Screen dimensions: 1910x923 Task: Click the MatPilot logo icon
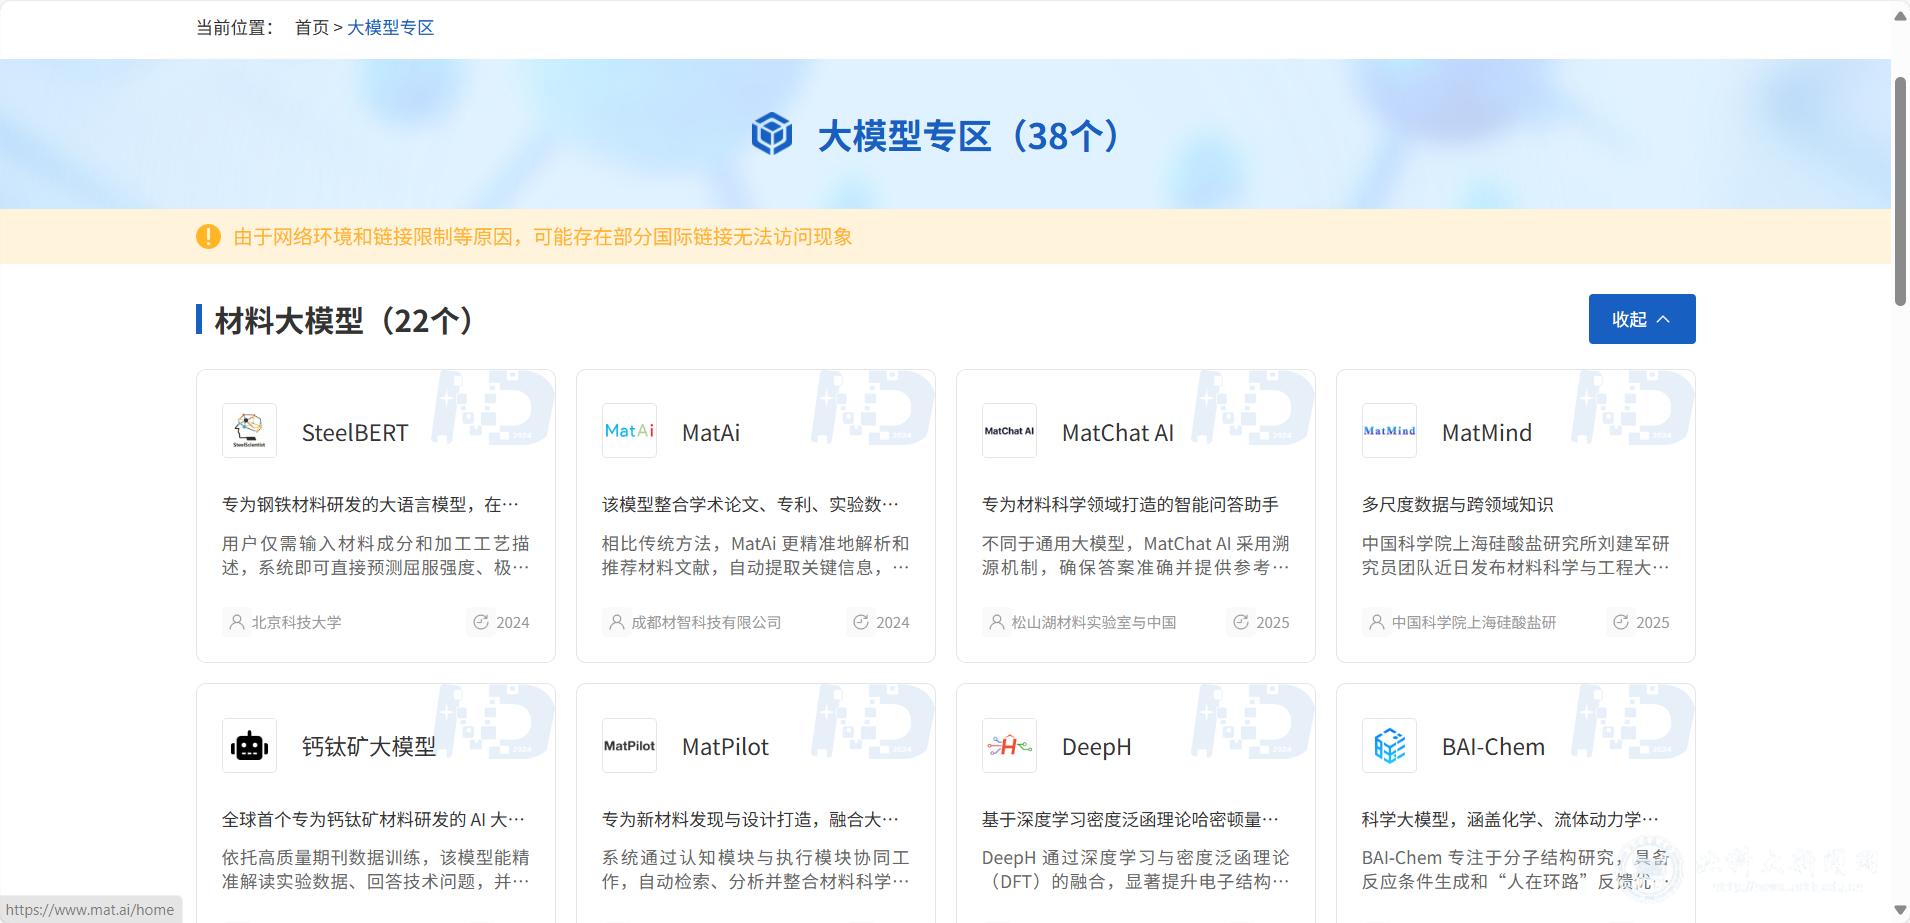point(629,746)
